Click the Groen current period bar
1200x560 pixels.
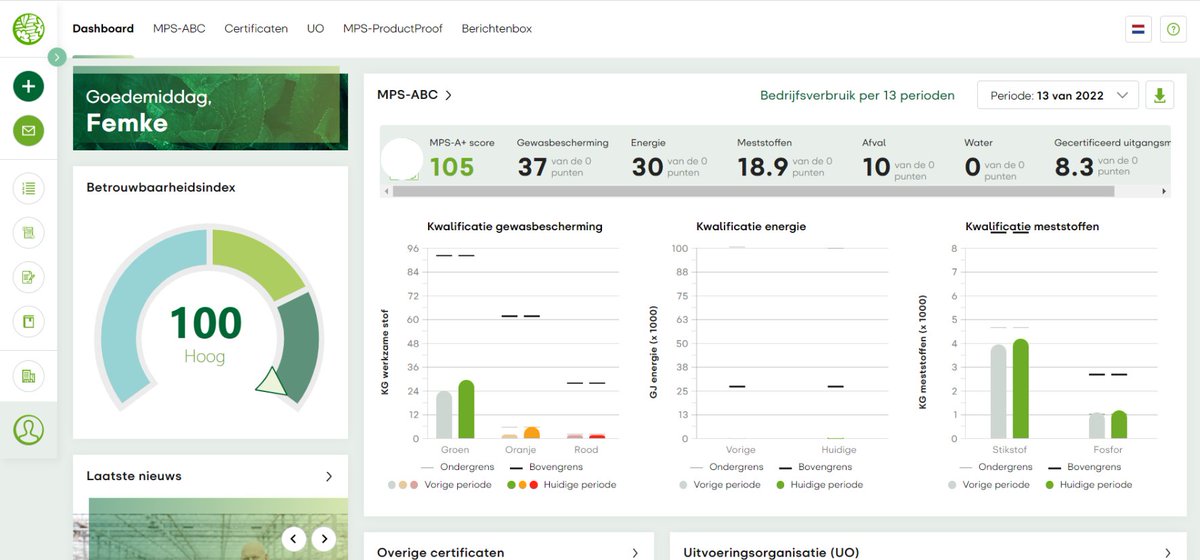click(466, 409)
